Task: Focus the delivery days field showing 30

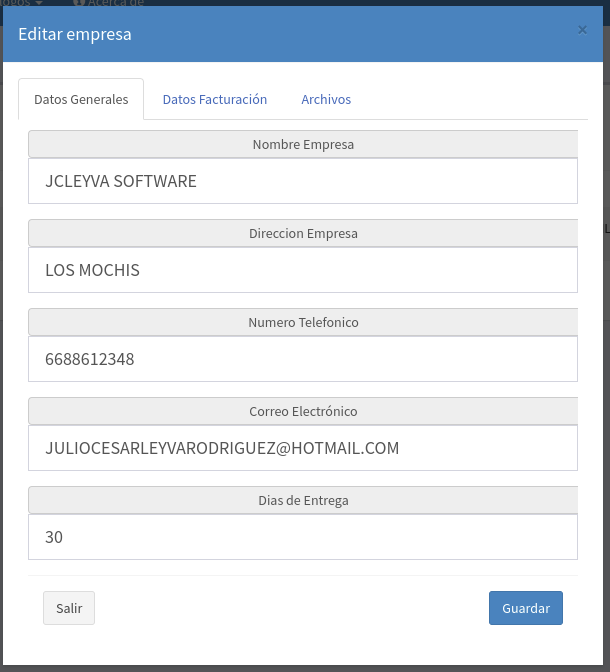Action: 303,537
